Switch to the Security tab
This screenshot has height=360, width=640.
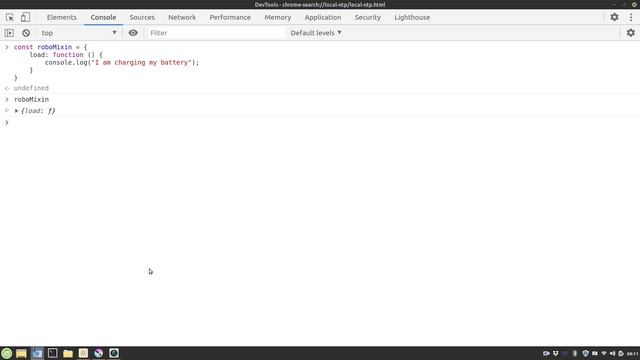tap(368, 17)
